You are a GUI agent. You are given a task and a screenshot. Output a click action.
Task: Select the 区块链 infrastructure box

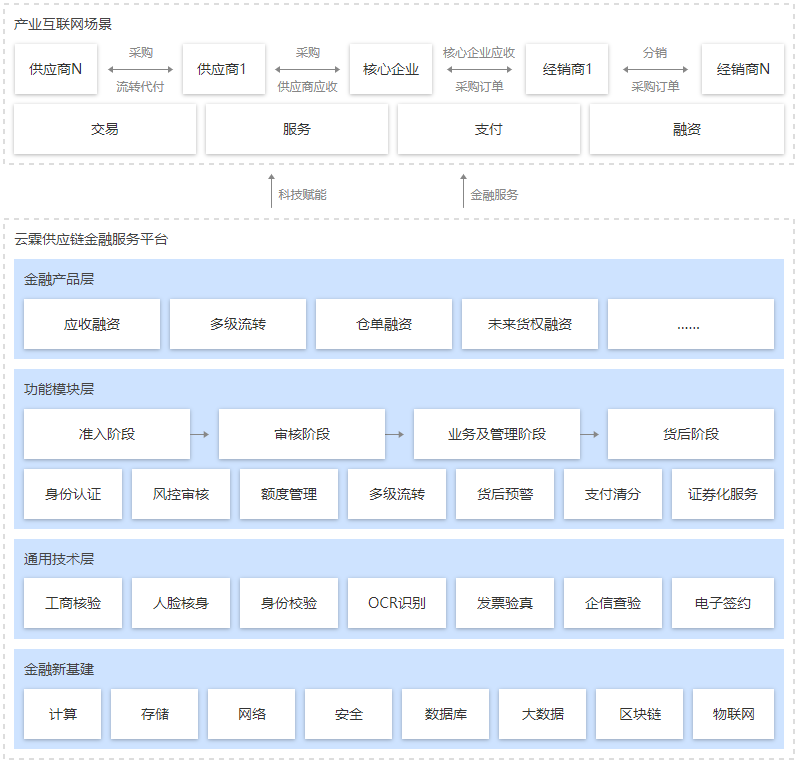(640, 714)
